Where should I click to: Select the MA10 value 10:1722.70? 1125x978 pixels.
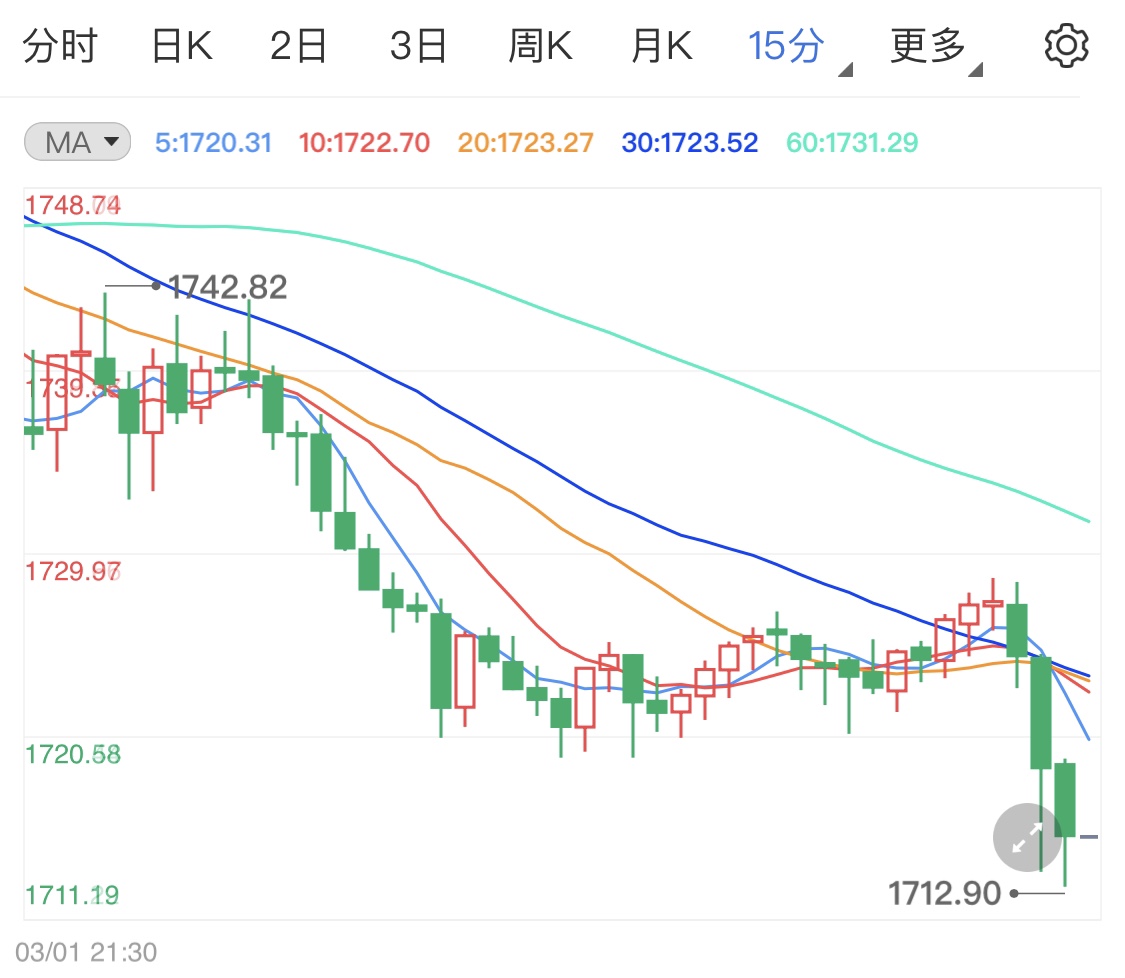tap(364, 143)
